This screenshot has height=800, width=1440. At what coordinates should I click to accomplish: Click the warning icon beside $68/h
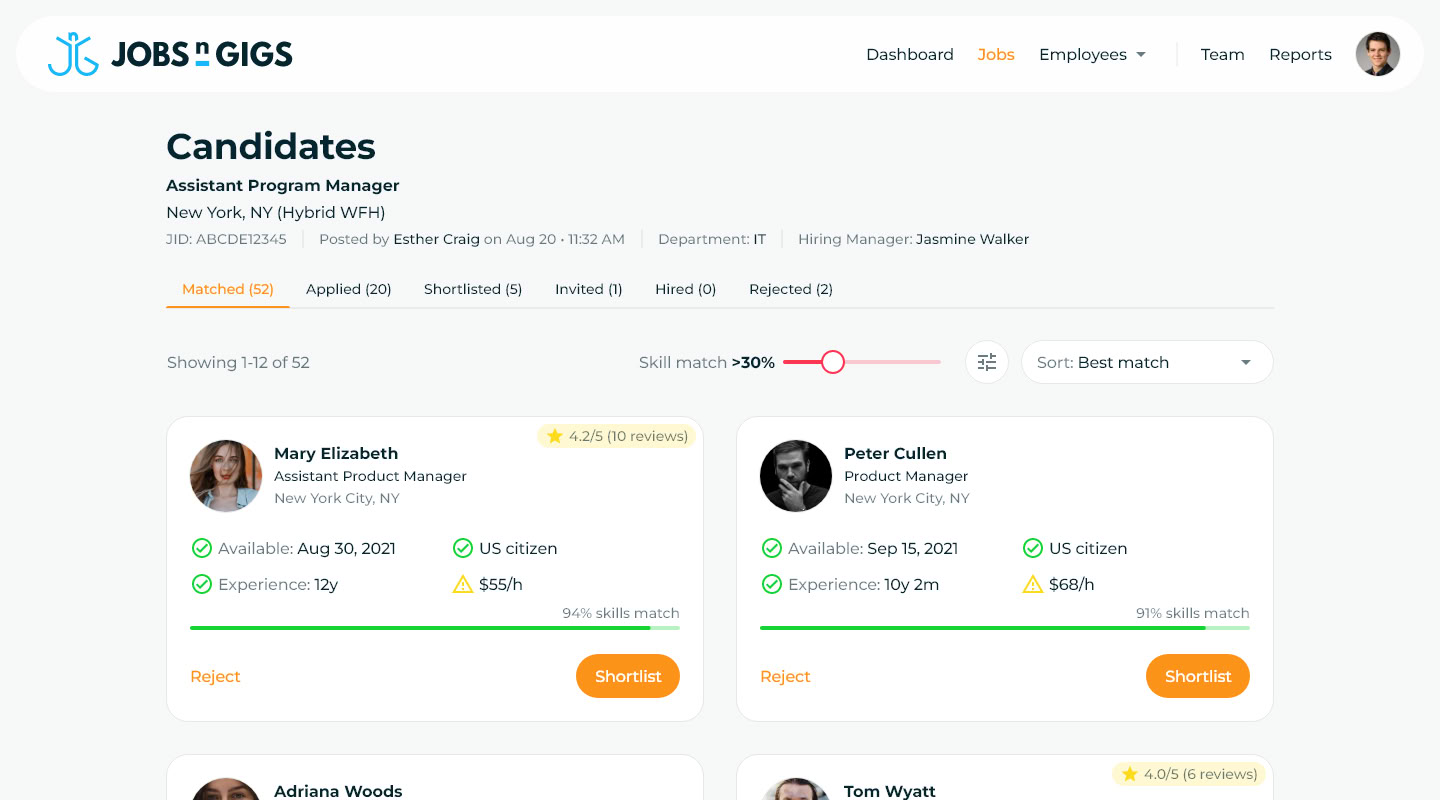[x=1032, y=584]
